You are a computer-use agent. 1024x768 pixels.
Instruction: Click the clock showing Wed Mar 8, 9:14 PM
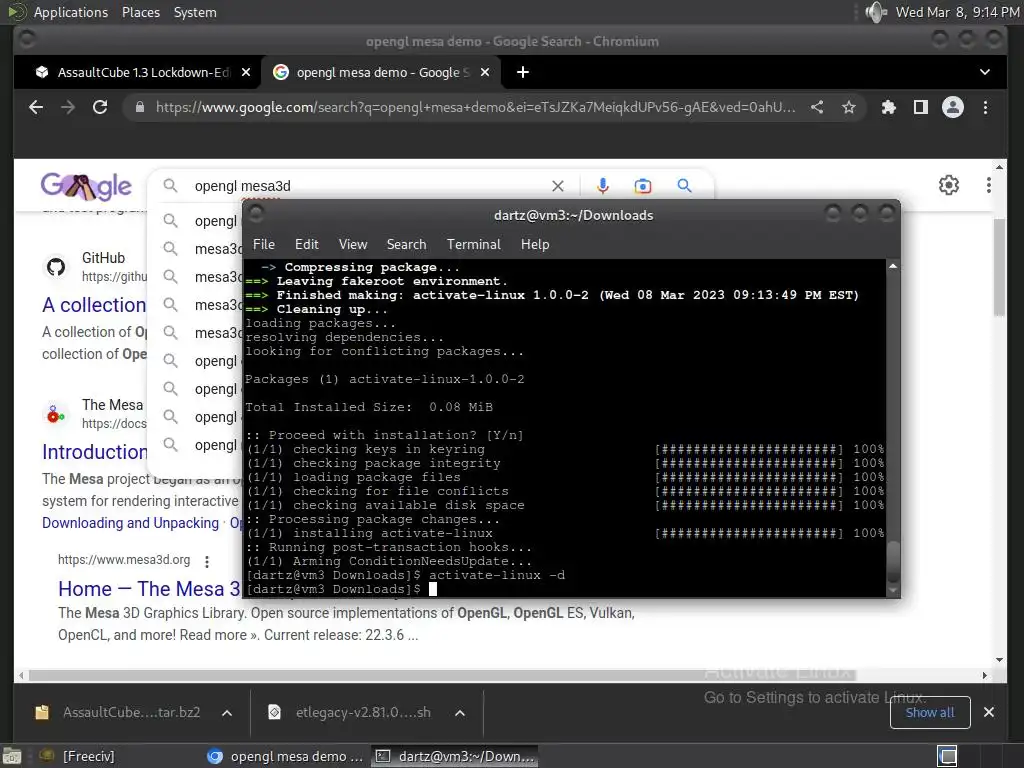pos(957,12)
